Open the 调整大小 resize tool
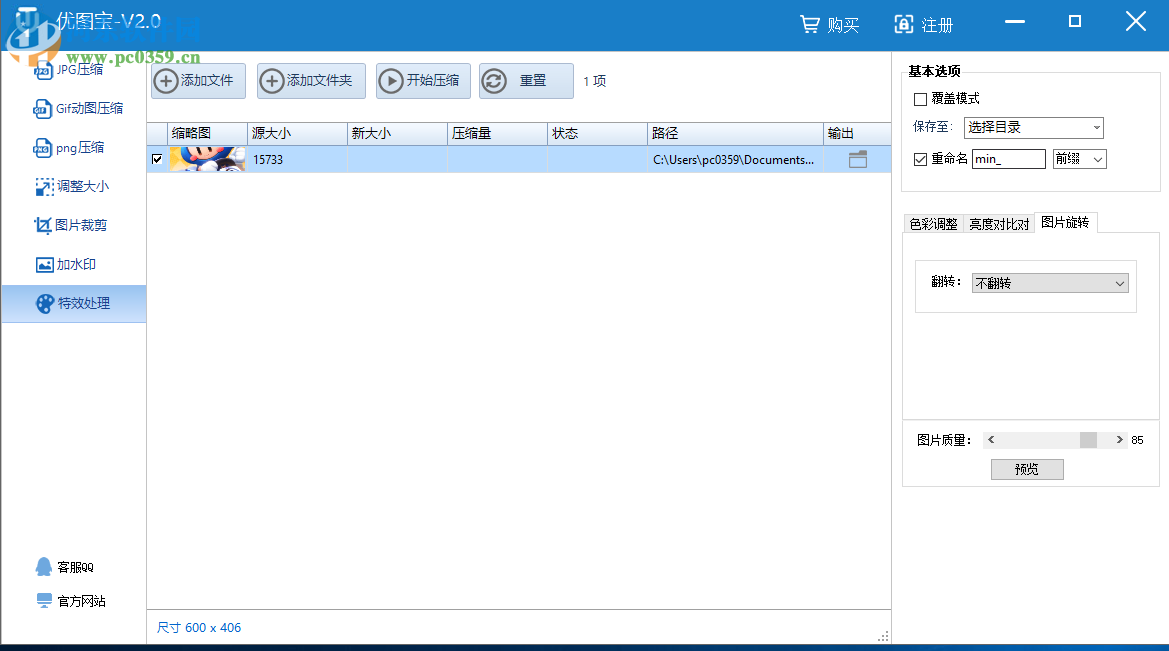 (72, 186)
